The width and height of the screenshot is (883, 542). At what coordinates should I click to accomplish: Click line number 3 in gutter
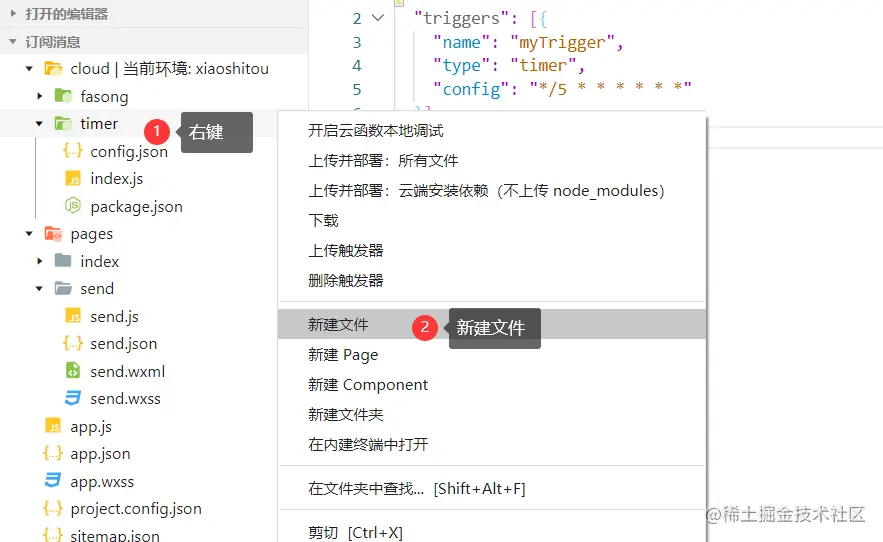pyautogui.click(x=357, y=42)
